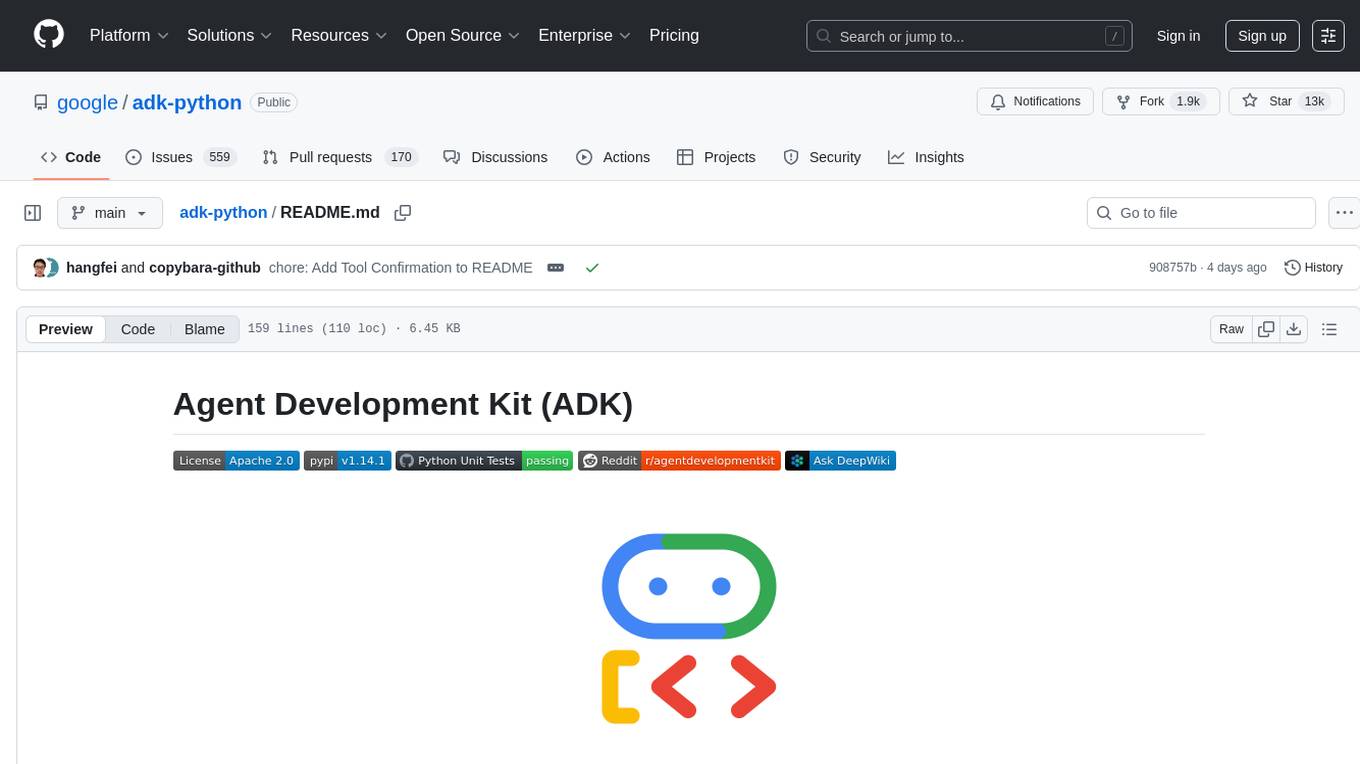Open the Pricing page

[674, 35]
